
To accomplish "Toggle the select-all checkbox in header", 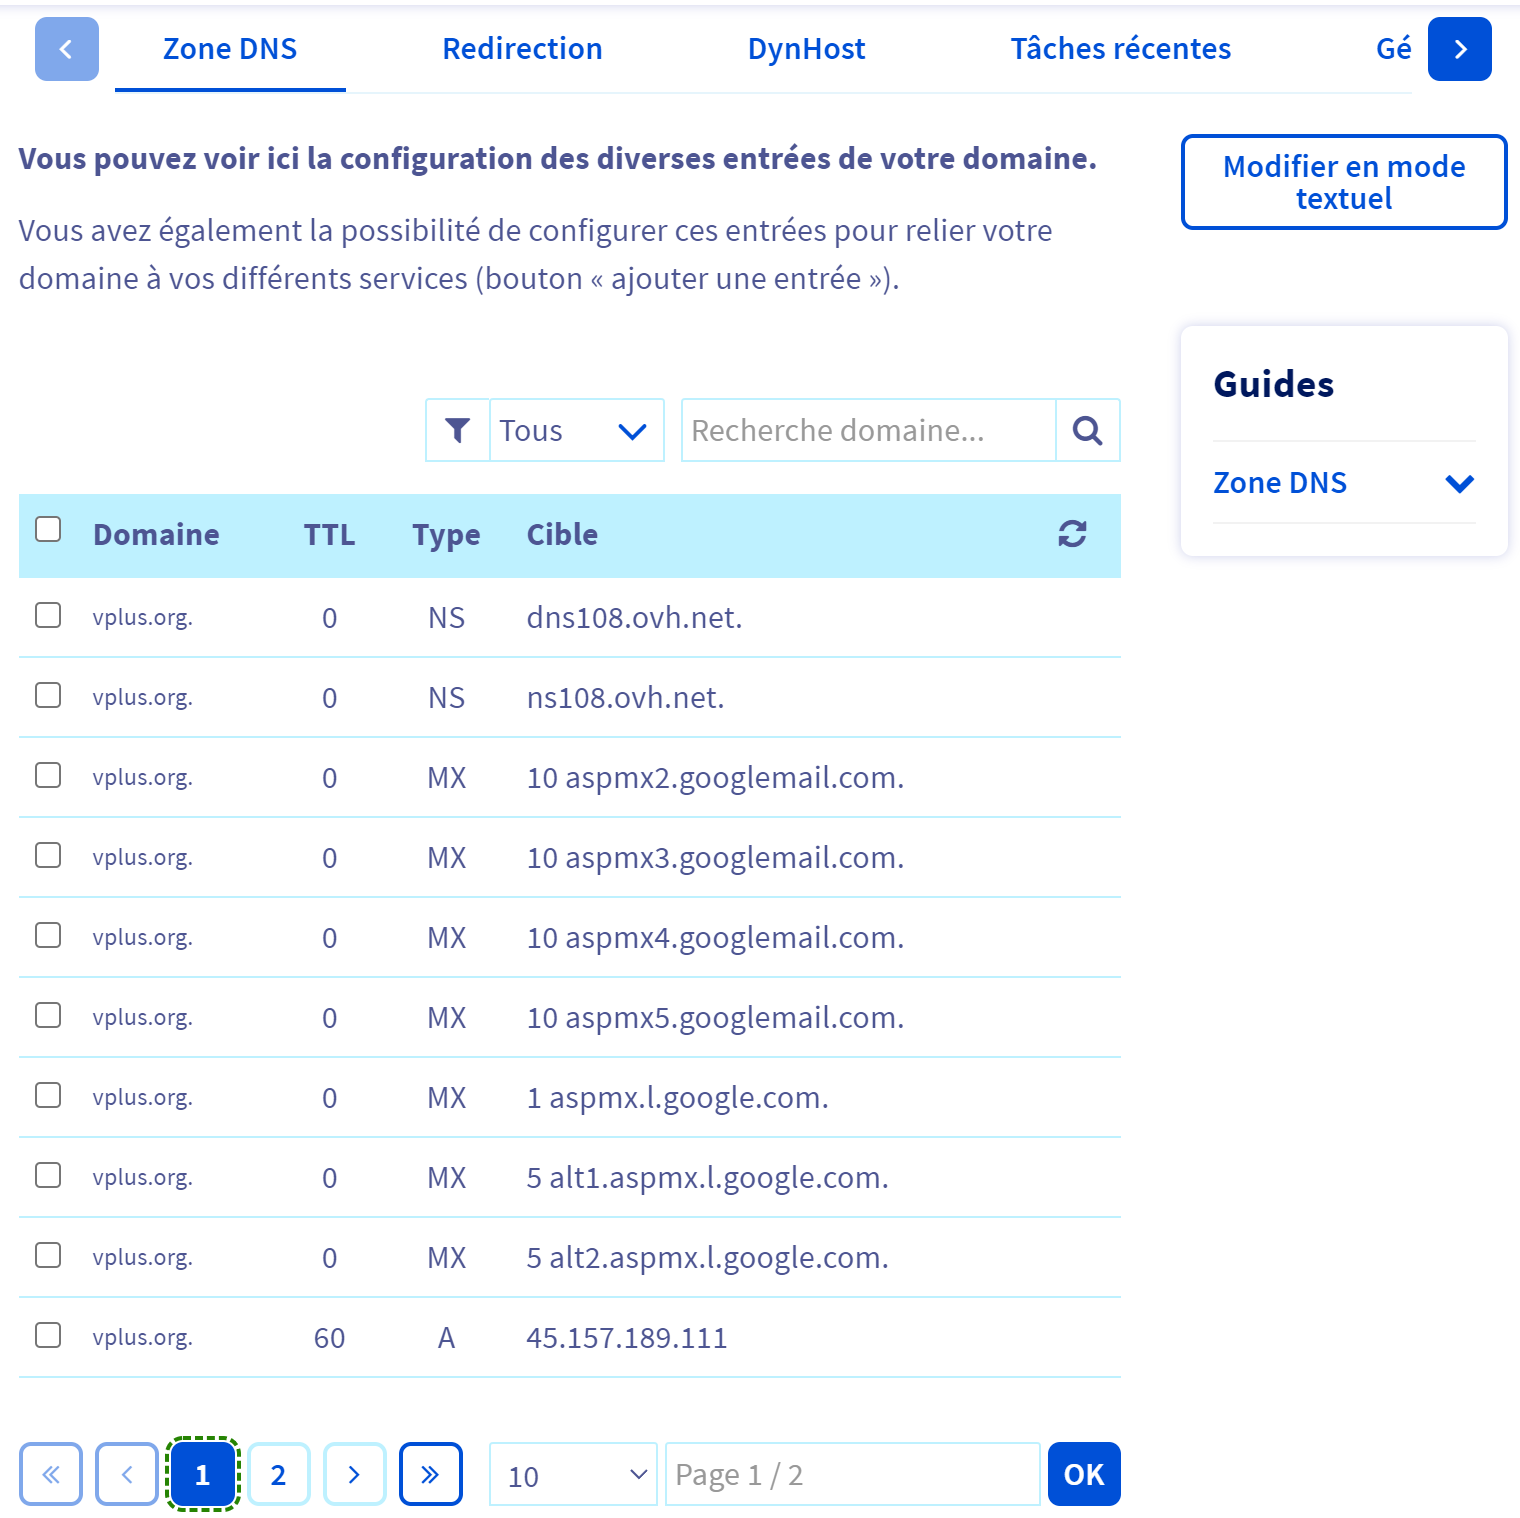I will pos(48,529).
